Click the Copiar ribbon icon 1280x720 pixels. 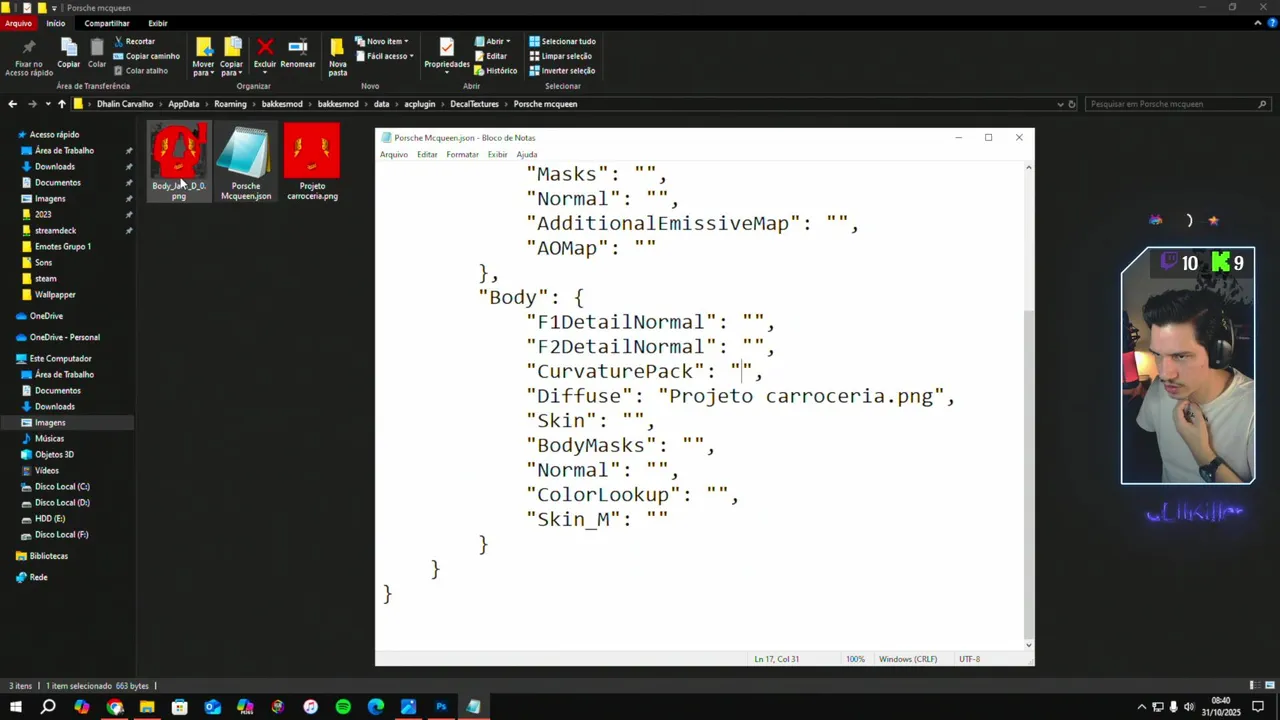click(68, 47)
